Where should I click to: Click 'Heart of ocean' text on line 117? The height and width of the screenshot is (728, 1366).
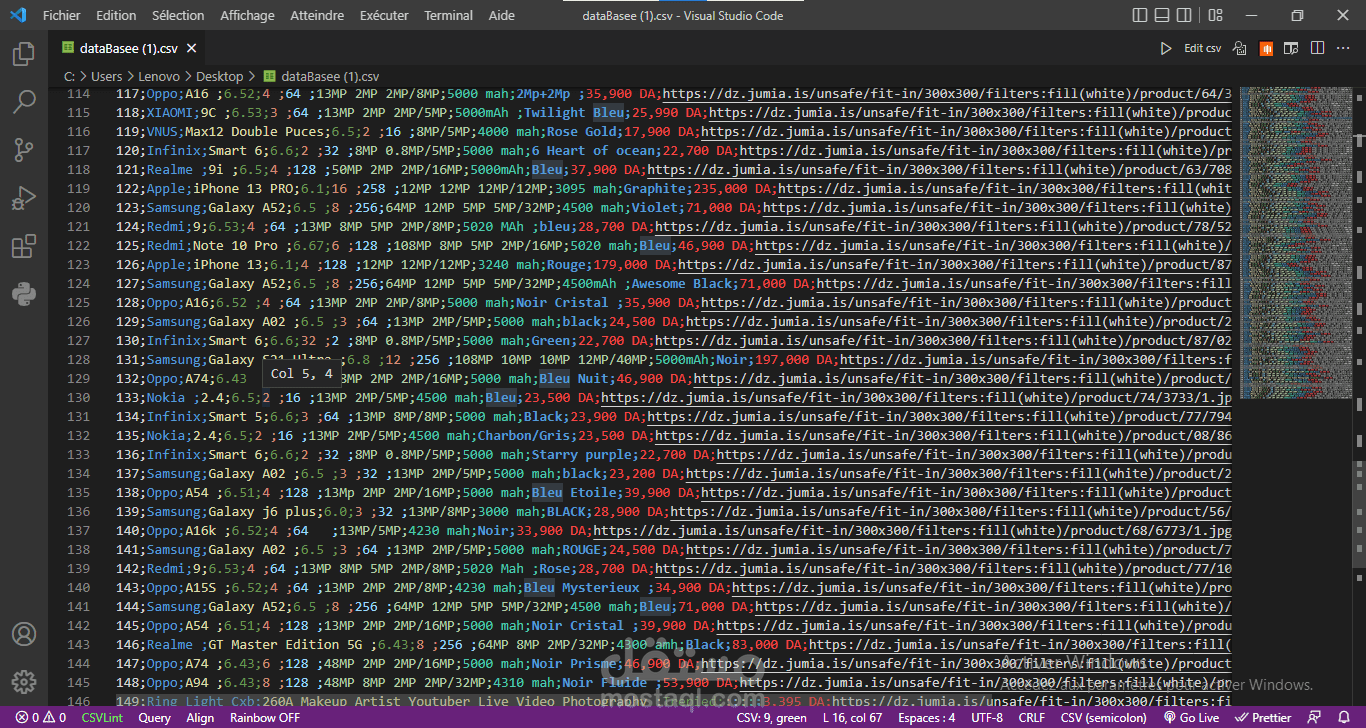coord(601,150)
